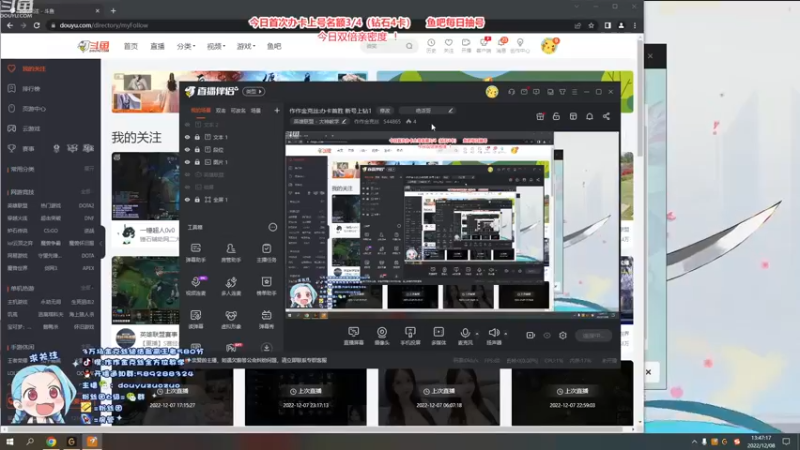Mute the 麦克风 microphone
Image resolution: width=800 pixels, height=450 pixels.
(465, 335)
